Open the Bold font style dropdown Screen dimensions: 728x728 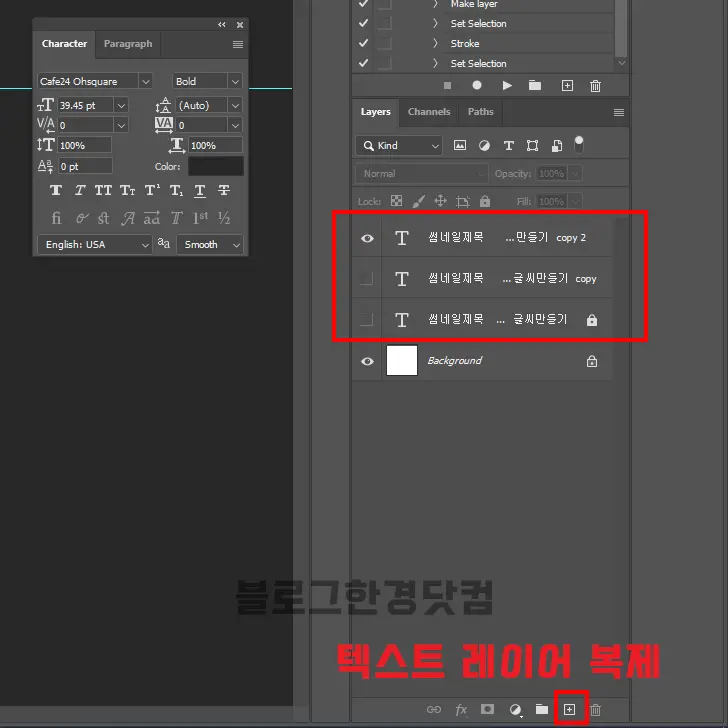point(235,81)
